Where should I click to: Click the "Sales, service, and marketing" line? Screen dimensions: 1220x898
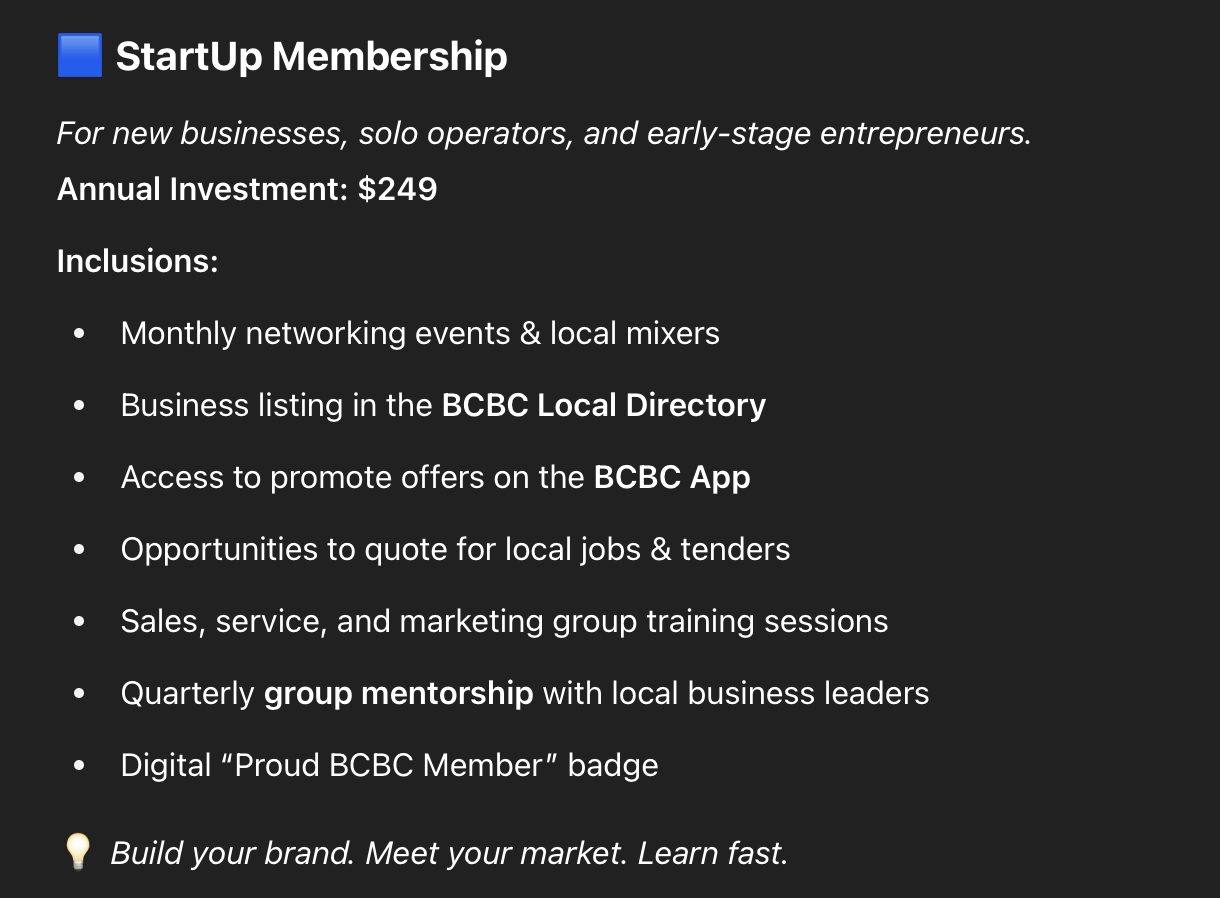504,621
